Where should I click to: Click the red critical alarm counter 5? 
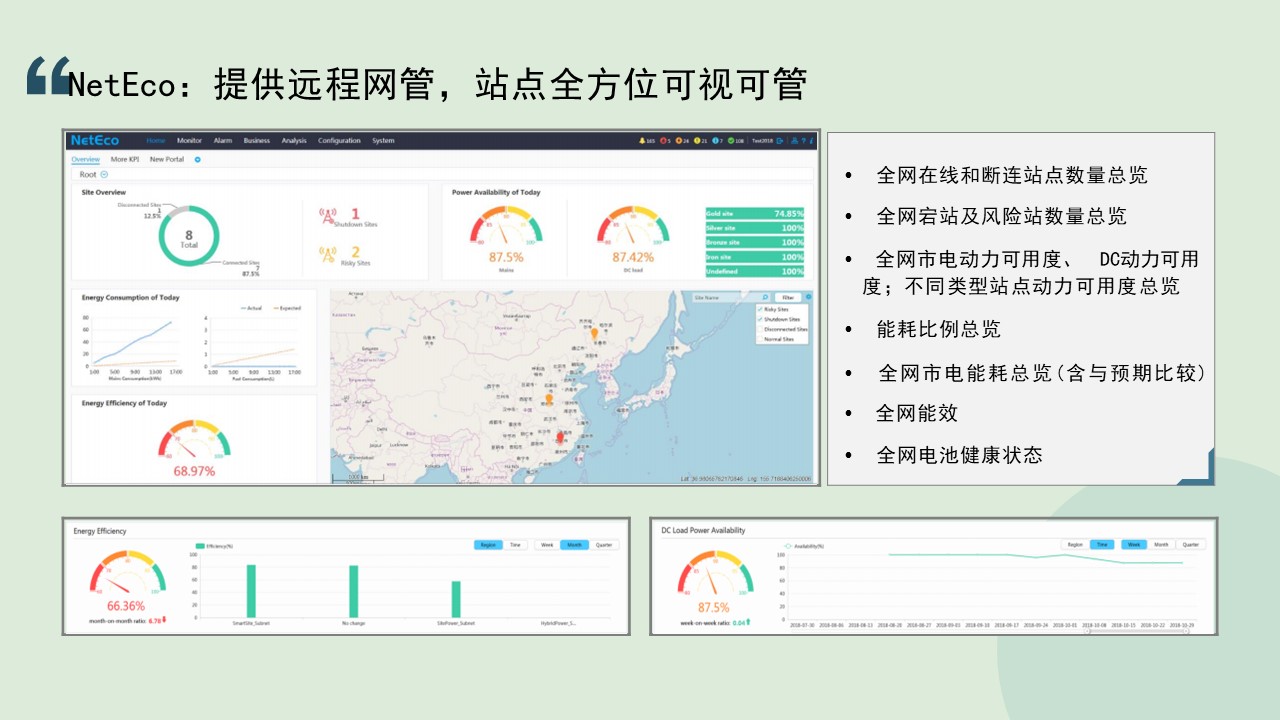pos(665,141)
